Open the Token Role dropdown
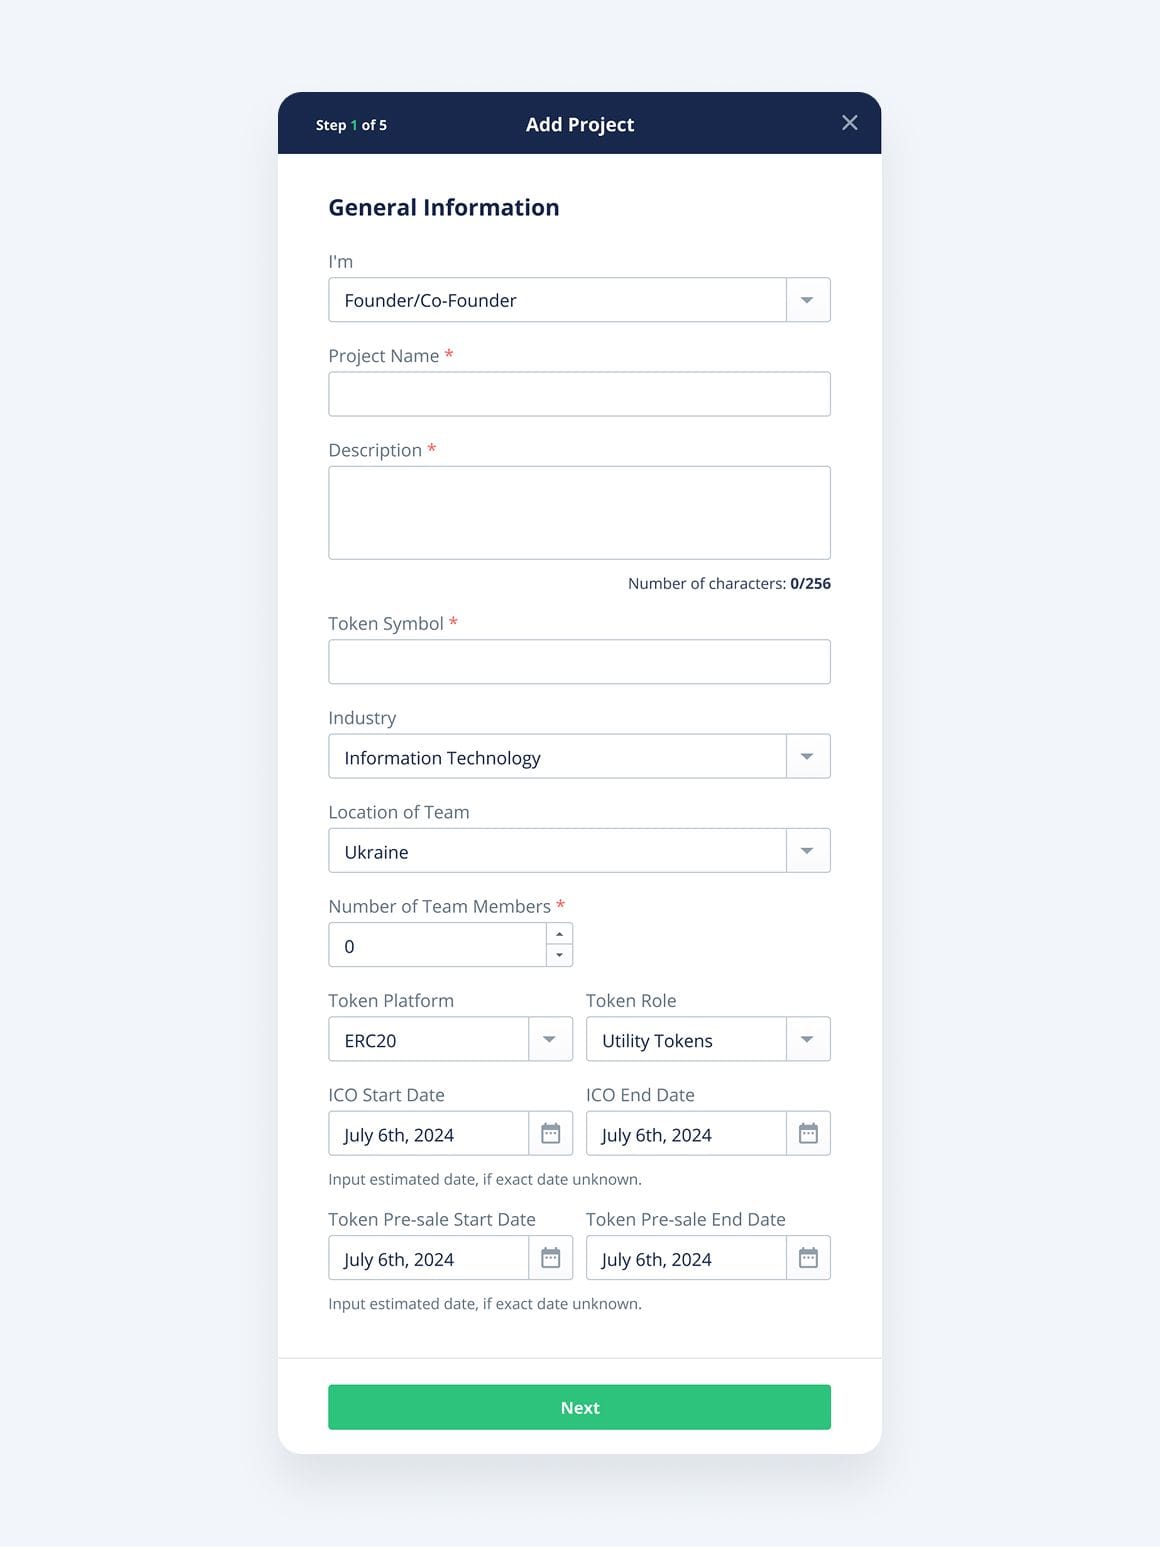 pos(807,1039)
